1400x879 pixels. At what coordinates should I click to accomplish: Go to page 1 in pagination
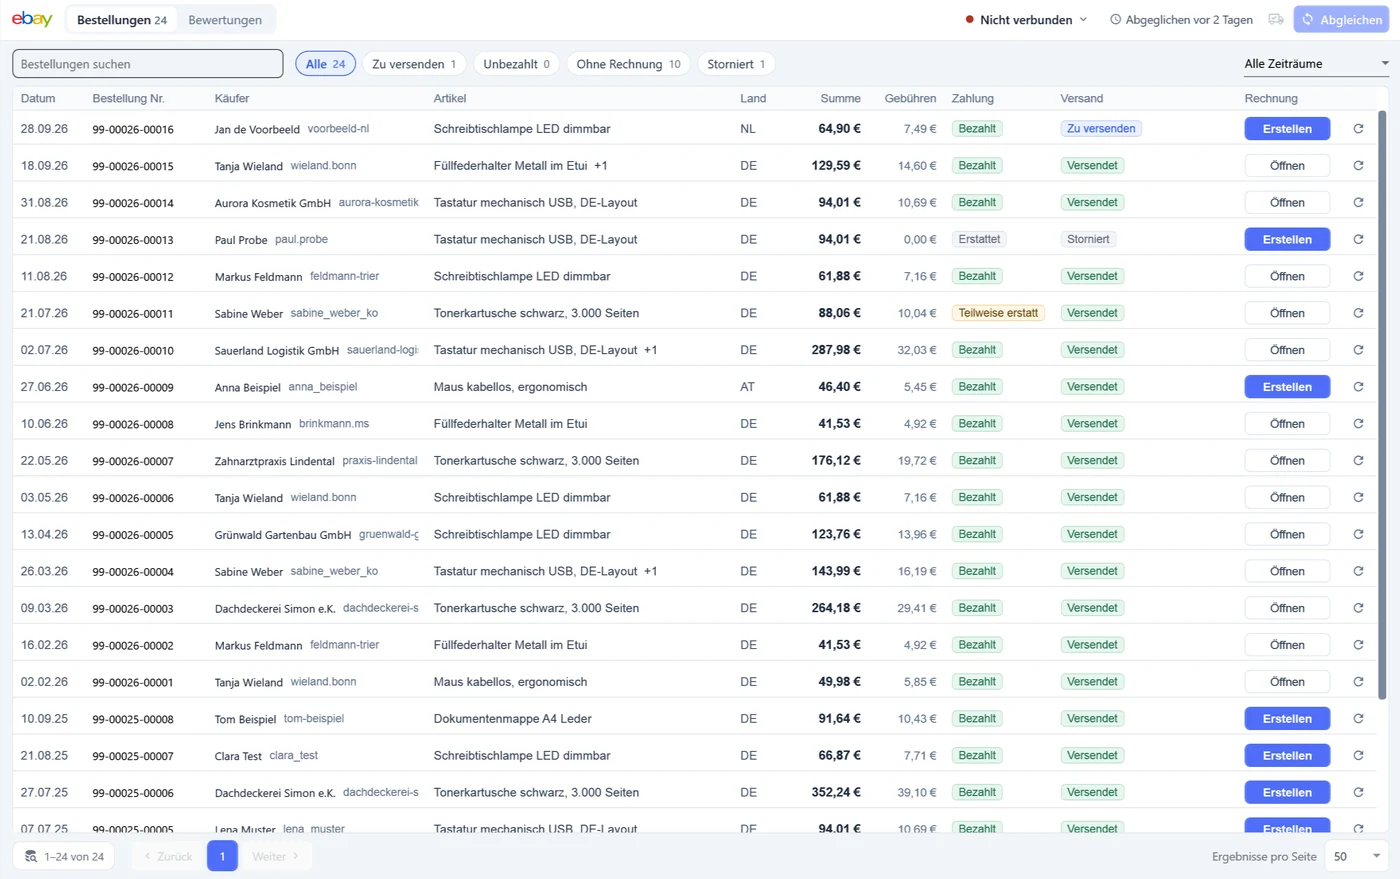point(222,856)
